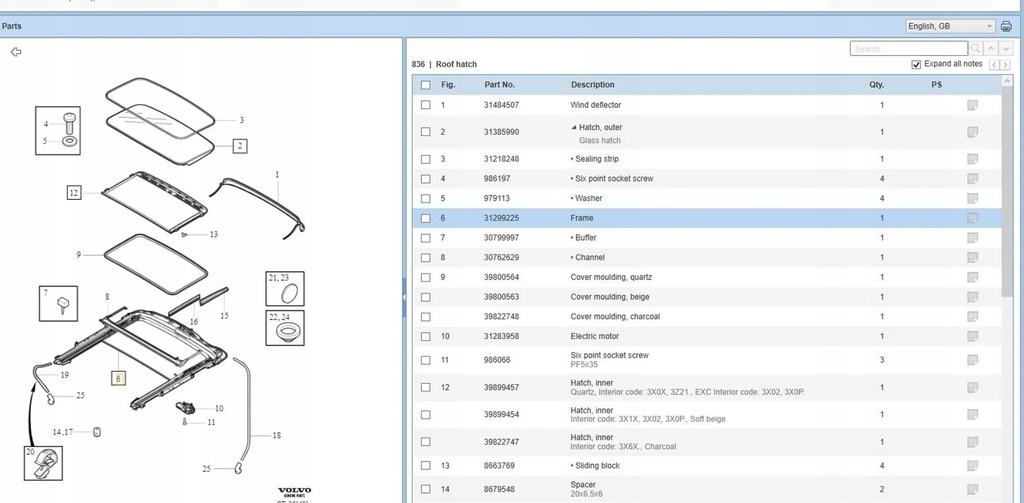Sort by Part No. column header
The width and height of the screenshot is (1024, 503).
coord(499,85)
